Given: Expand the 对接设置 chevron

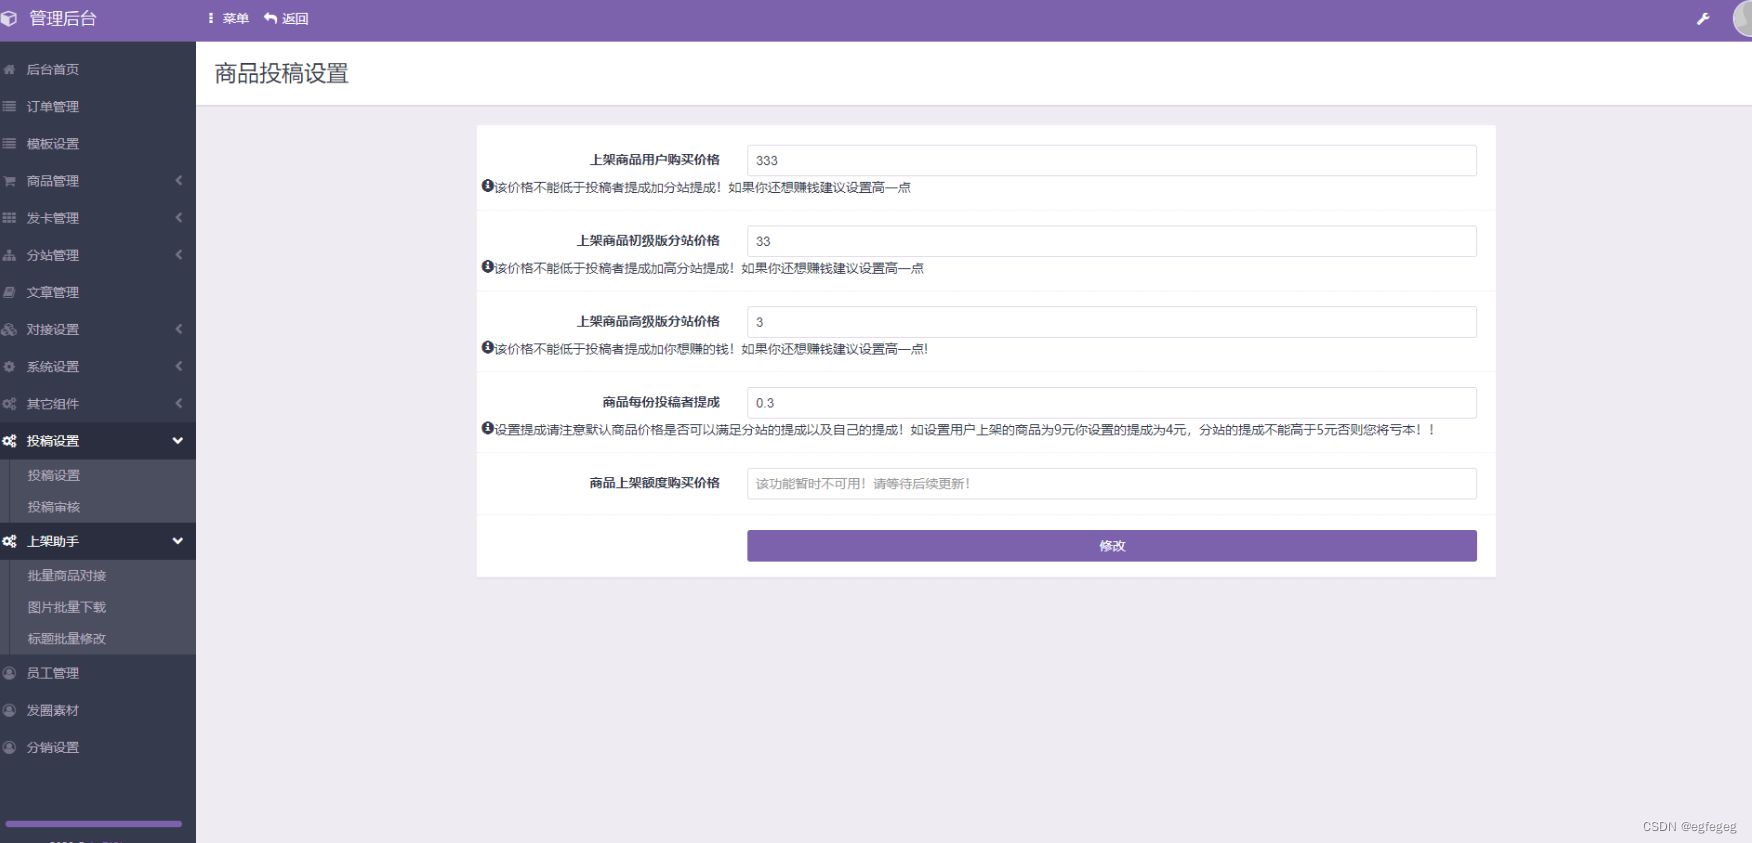Looking at the screenshot, I should (x=179, y=329).
